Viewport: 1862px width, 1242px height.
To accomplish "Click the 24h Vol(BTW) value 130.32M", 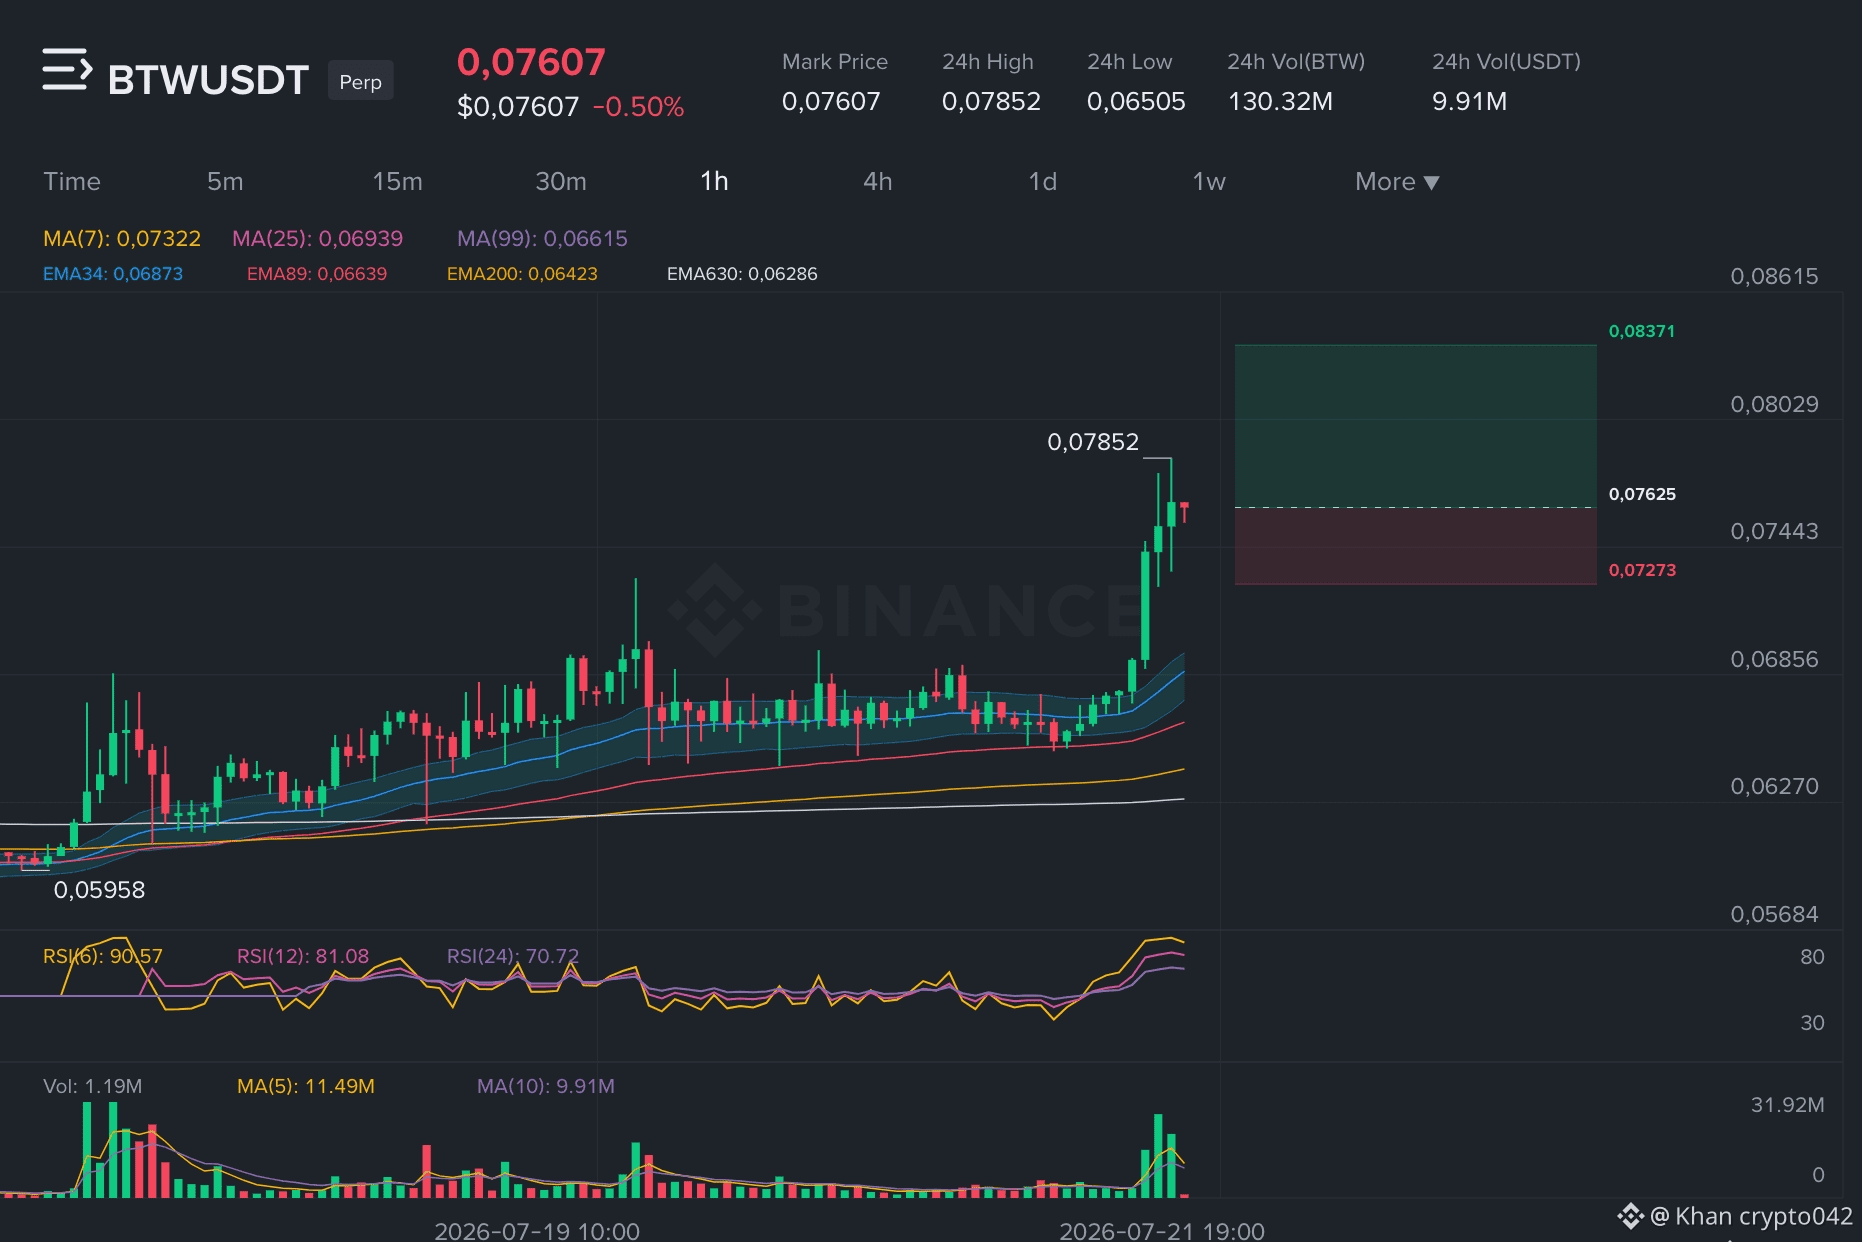I will coord(1280,101).
